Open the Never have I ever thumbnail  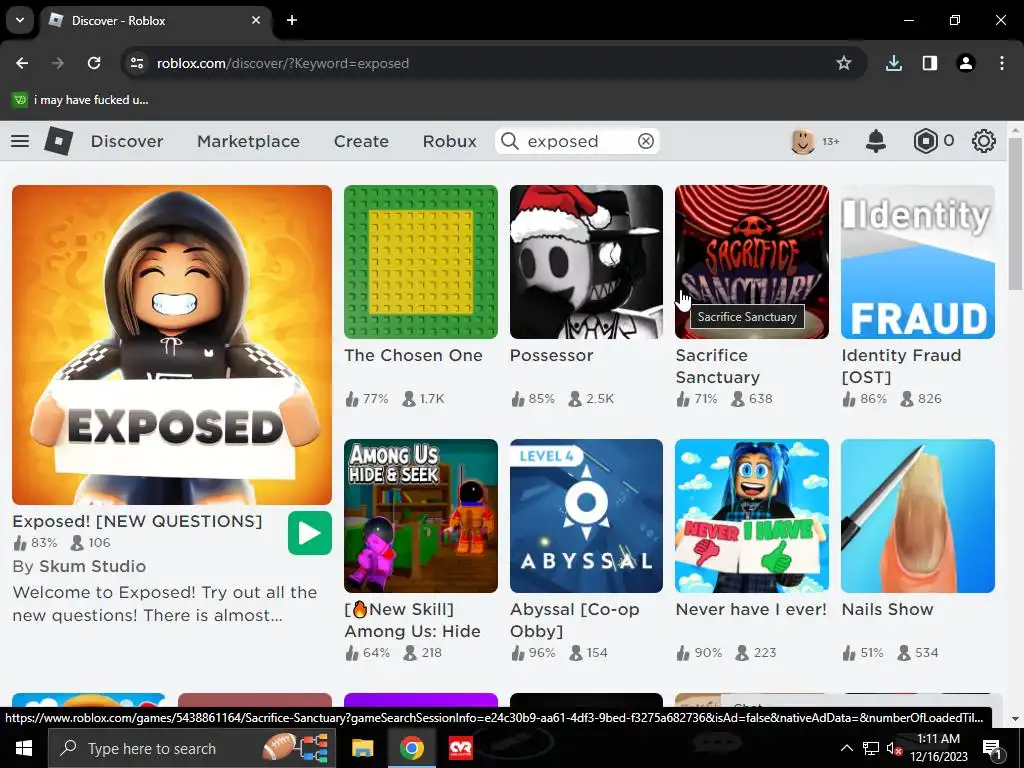(x=752, y=516)
